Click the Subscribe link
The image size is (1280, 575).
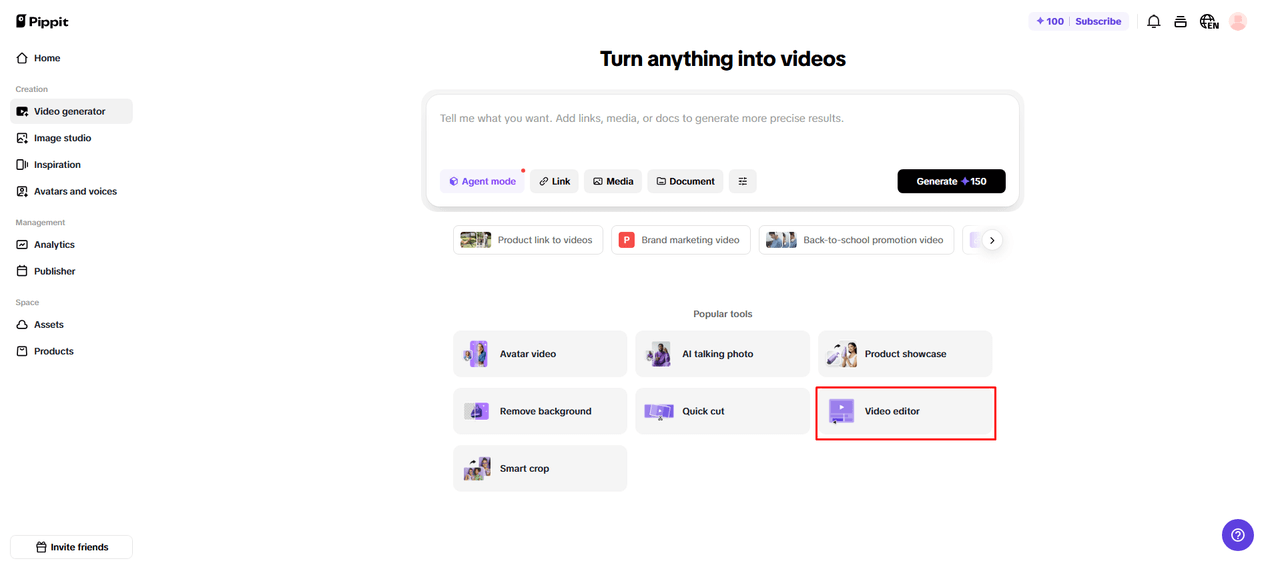[1098, 21]
